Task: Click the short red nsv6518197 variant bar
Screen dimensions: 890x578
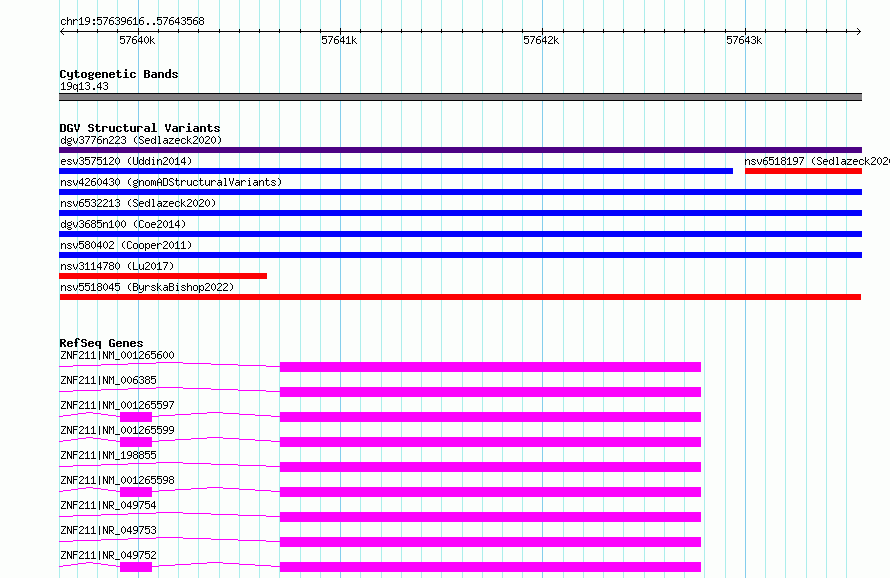Action: pos(803,171)
